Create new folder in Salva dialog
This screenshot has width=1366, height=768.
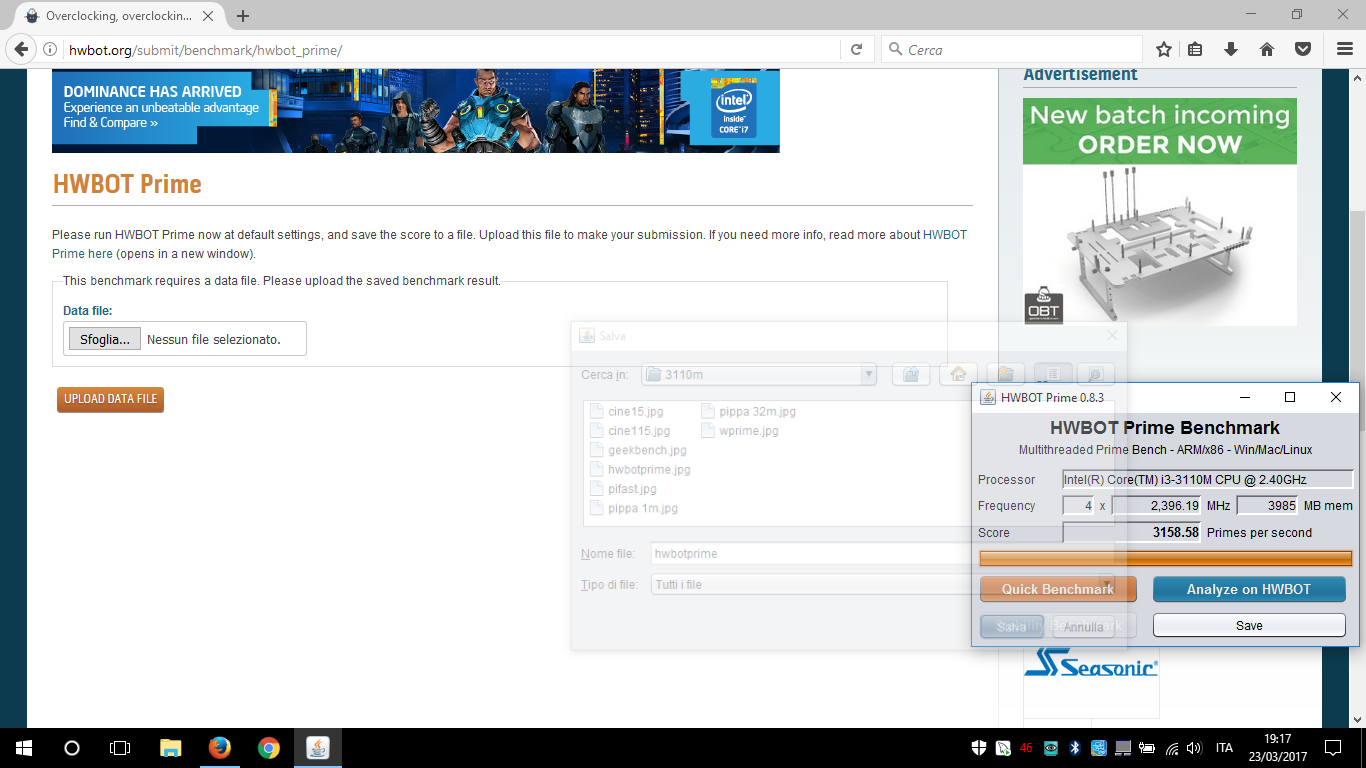pos(1004,374)
